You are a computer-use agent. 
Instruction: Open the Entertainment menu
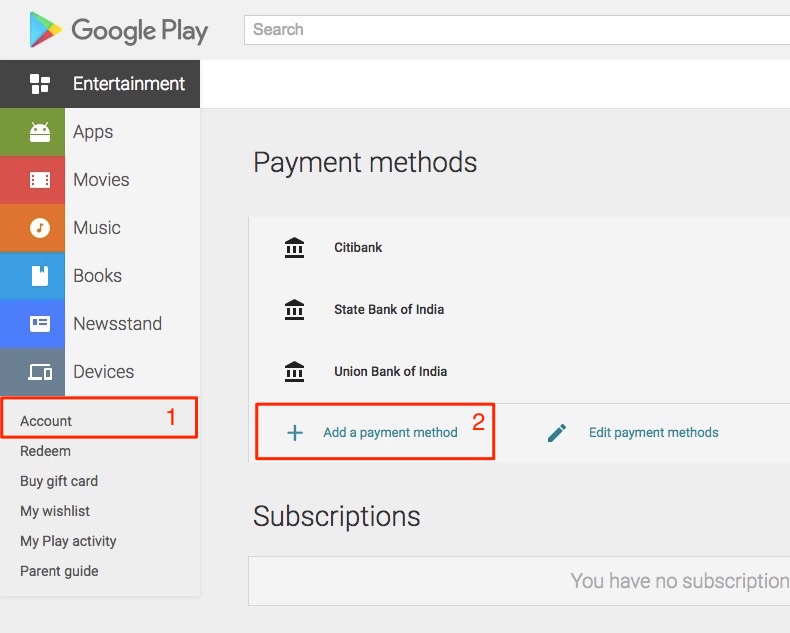tap(100, 84)
